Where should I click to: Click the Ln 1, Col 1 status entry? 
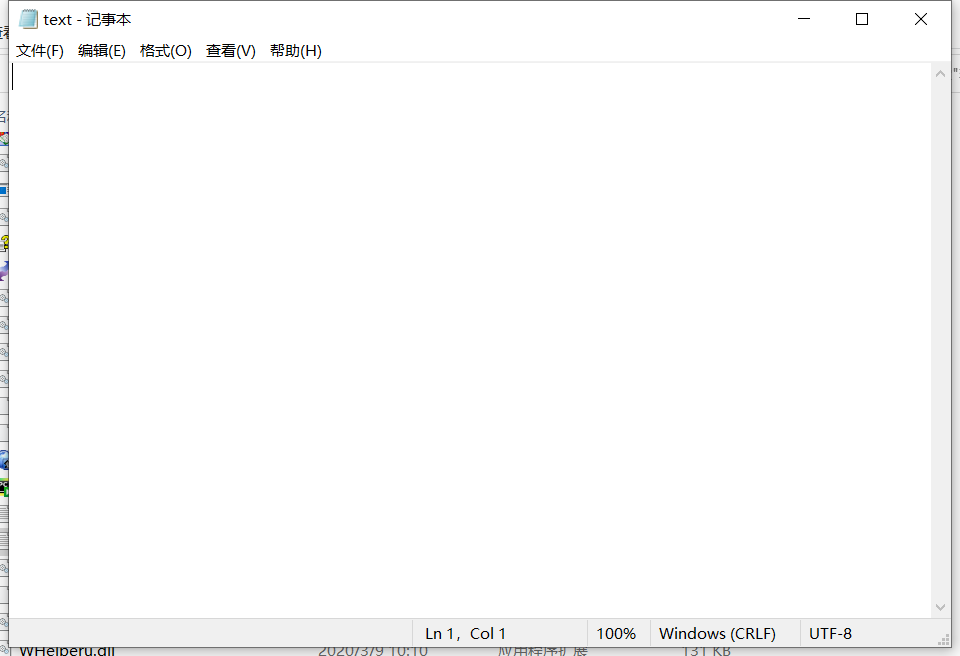coord(465,633)
